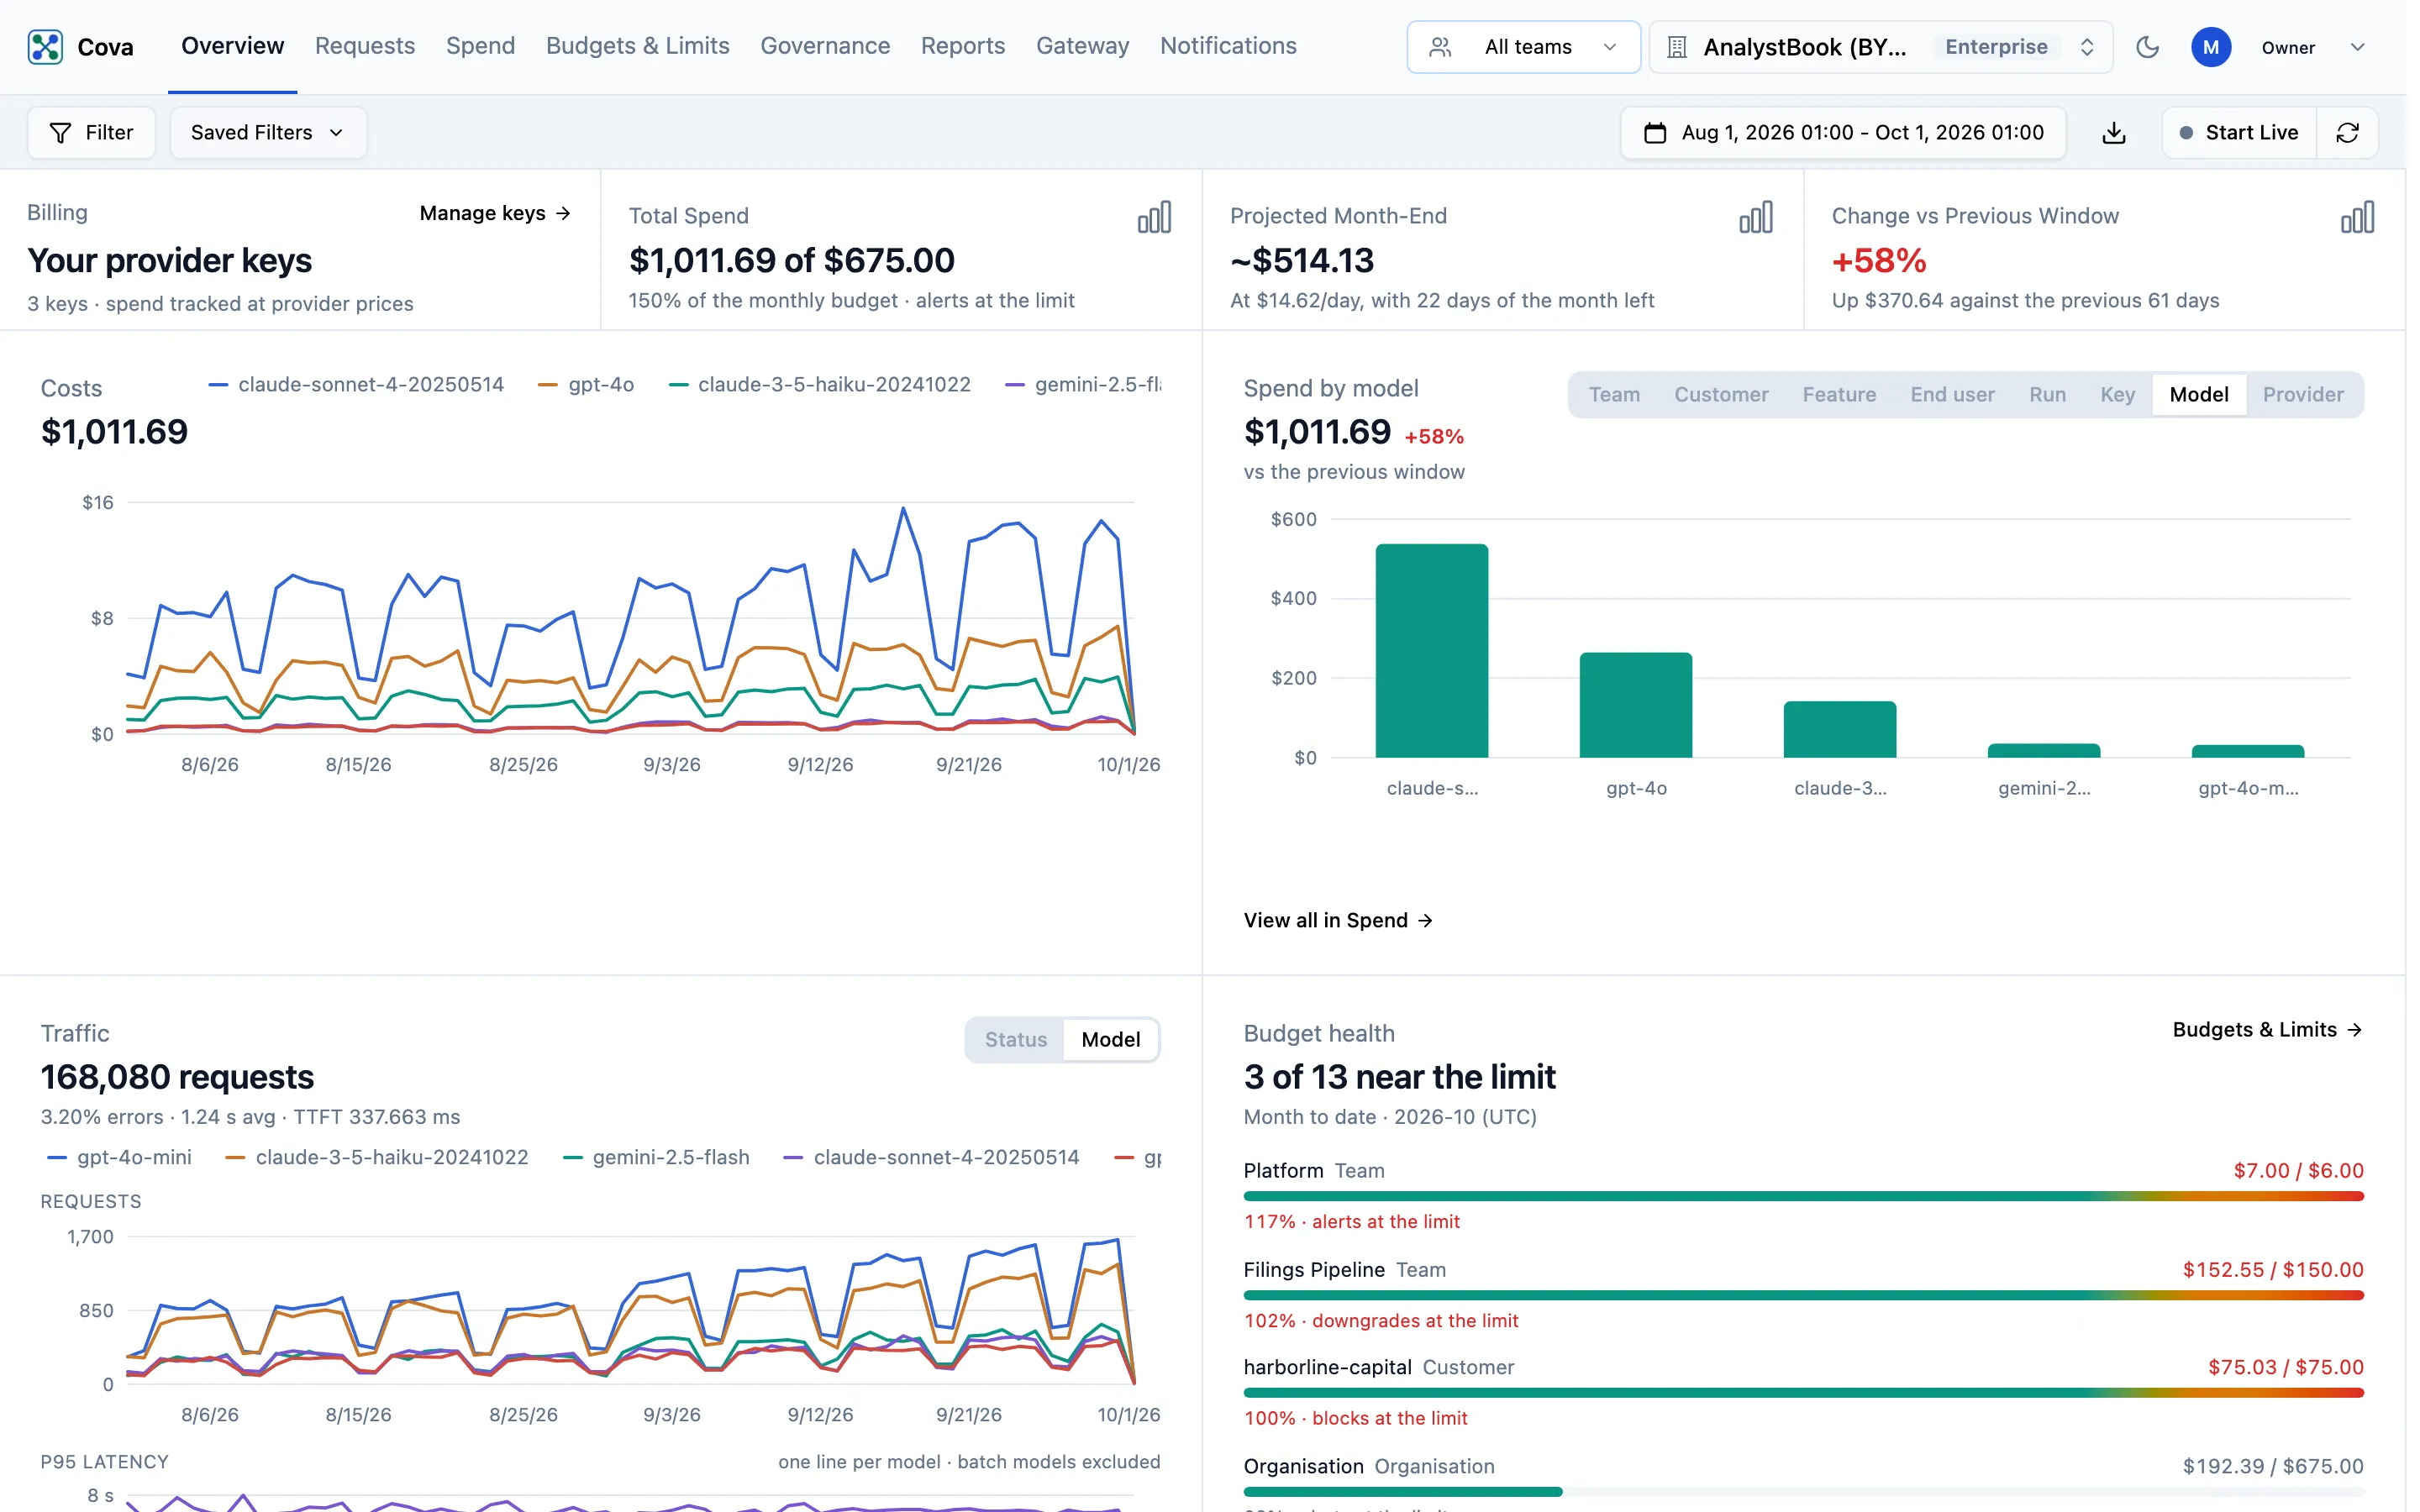Group spend by Feature
The image size is (2420, 1512).
coord(1839,395)
